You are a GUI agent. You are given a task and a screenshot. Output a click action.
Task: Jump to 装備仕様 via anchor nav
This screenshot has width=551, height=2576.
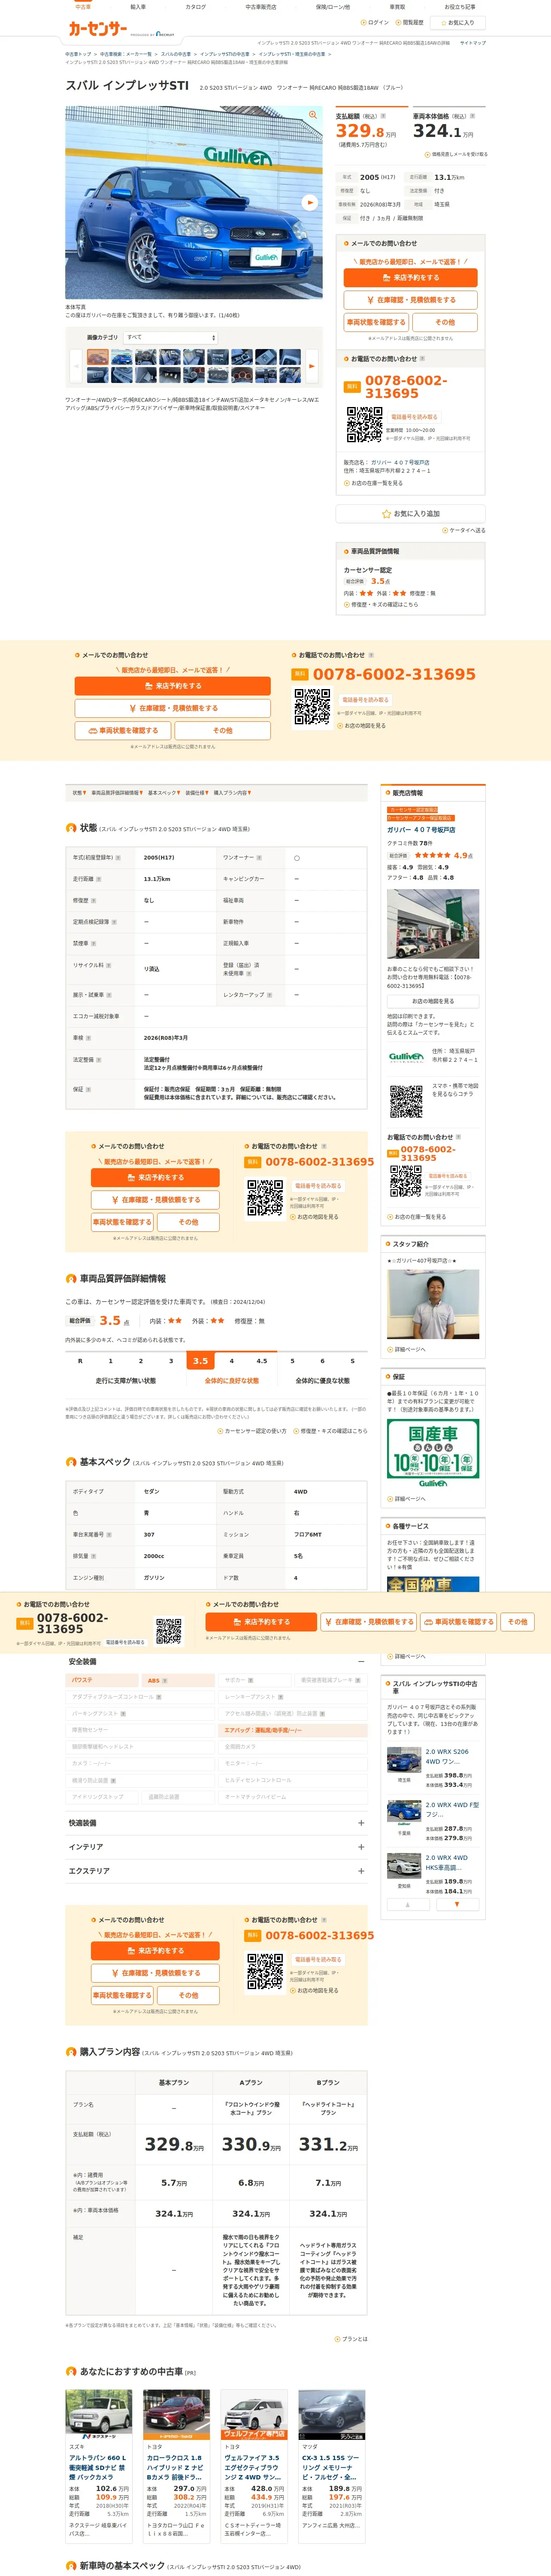196,793
